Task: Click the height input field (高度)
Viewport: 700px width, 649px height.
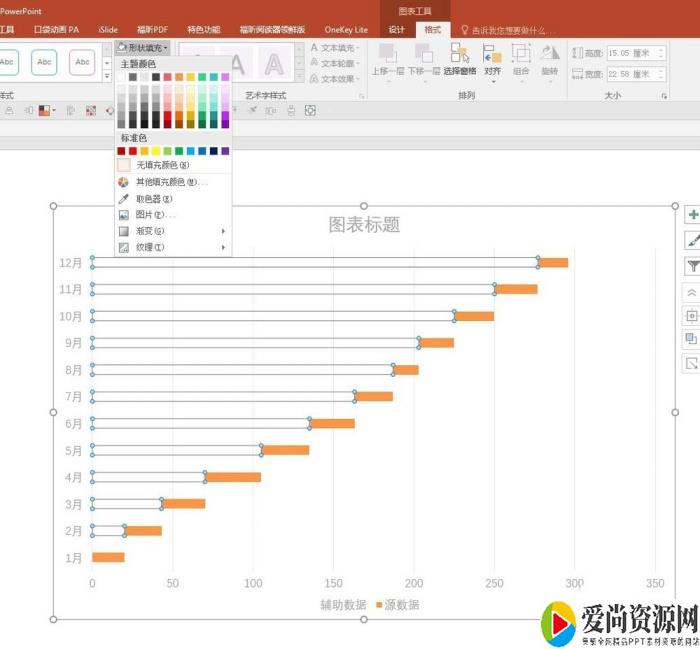Action: pos(628,52)
